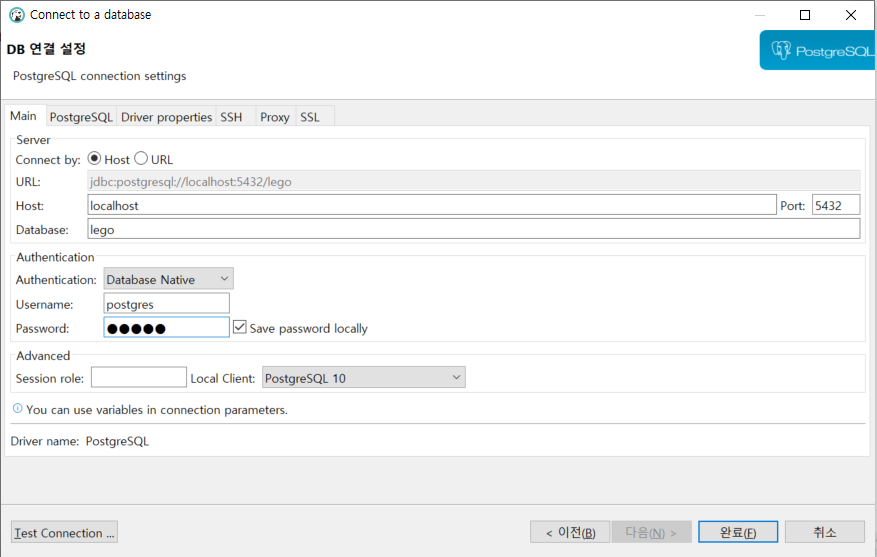Open the Driver properties tab
The image size is (877, 557).
click(167, 117)
